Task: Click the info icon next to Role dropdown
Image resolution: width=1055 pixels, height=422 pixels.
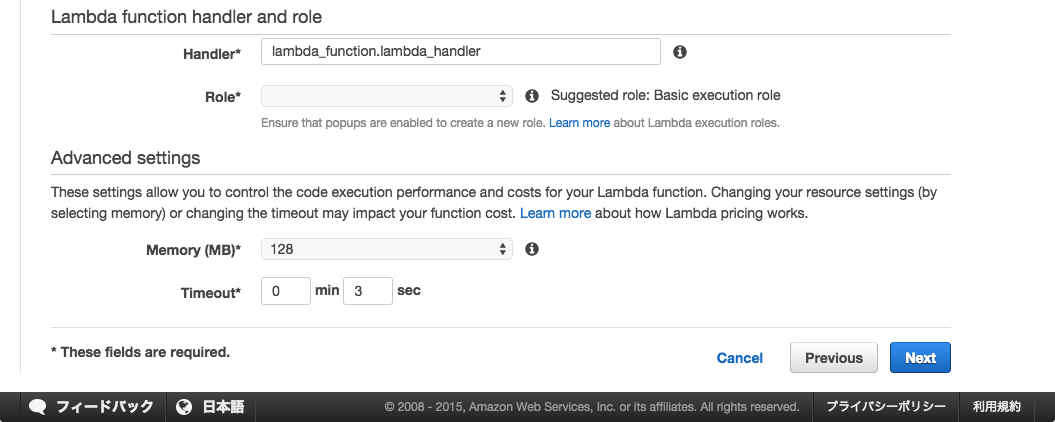Action: click(x=532, y=96)
